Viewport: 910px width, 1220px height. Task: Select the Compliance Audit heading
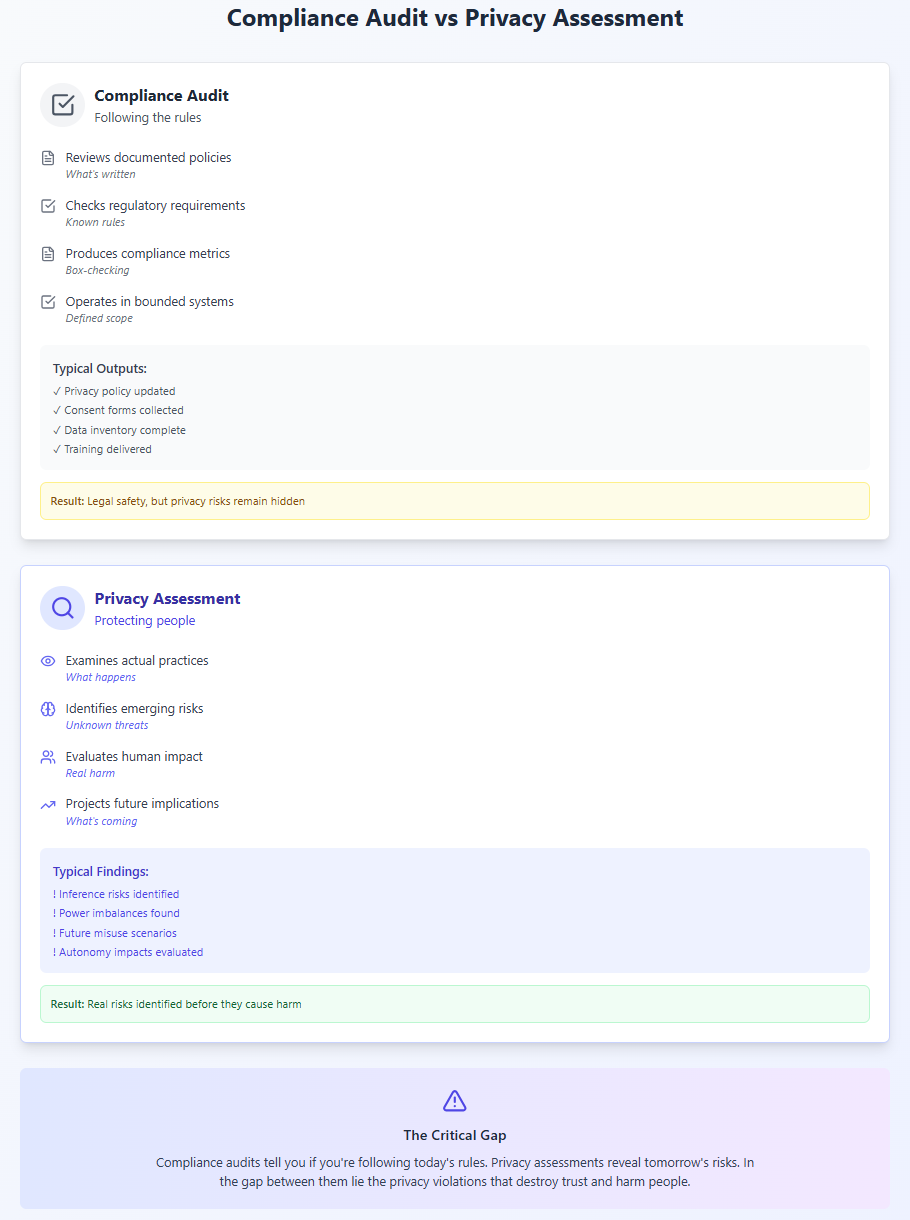162,96
